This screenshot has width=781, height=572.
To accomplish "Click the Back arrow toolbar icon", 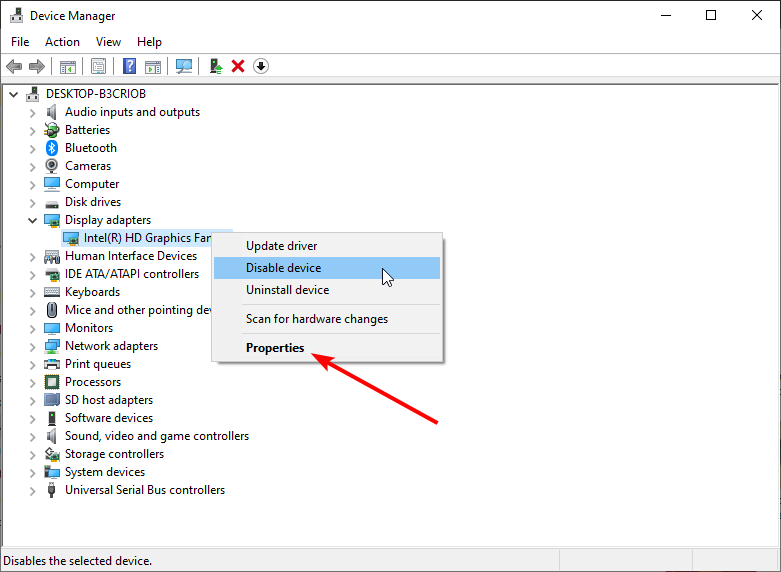I will [14, 66].
